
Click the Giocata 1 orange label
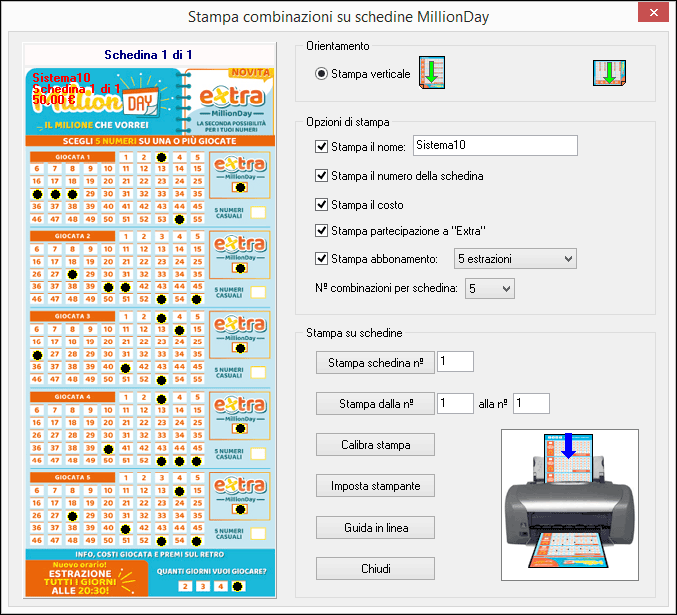pyautogui.click(x=73, y=157)
